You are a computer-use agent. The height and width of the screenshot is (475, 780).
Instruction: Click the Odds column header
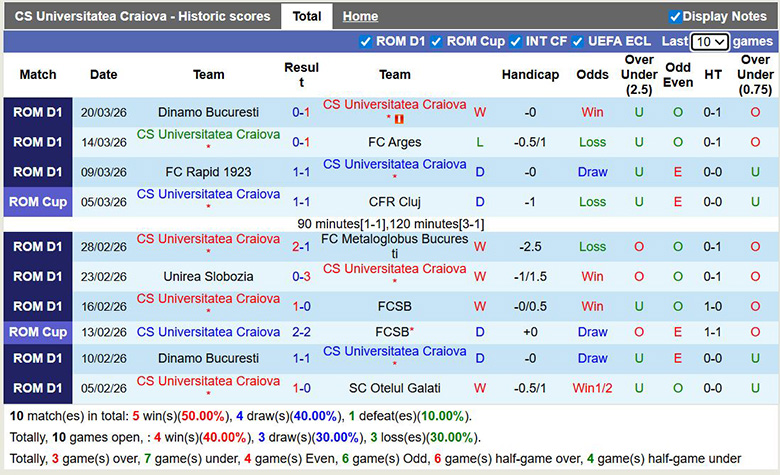coord(592,75)
